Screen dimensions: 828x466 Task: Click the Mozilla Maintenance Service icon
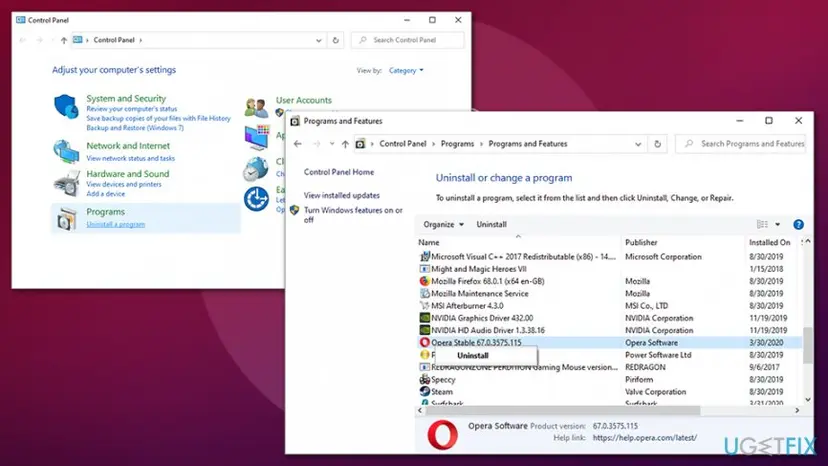pyautogui.click(x=425, y=293)
